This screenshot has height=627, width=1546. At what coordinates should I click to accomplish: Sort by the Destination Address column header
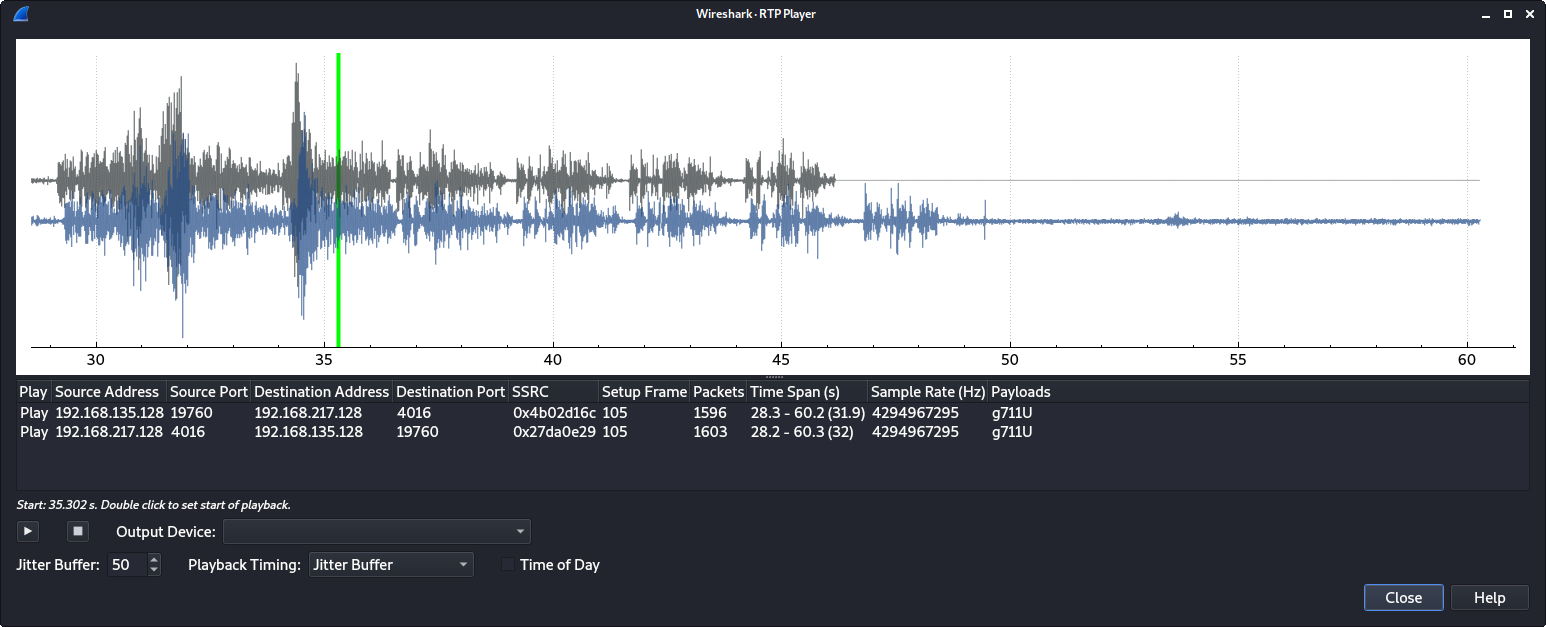pyautogui.click(x=321, y=392)
